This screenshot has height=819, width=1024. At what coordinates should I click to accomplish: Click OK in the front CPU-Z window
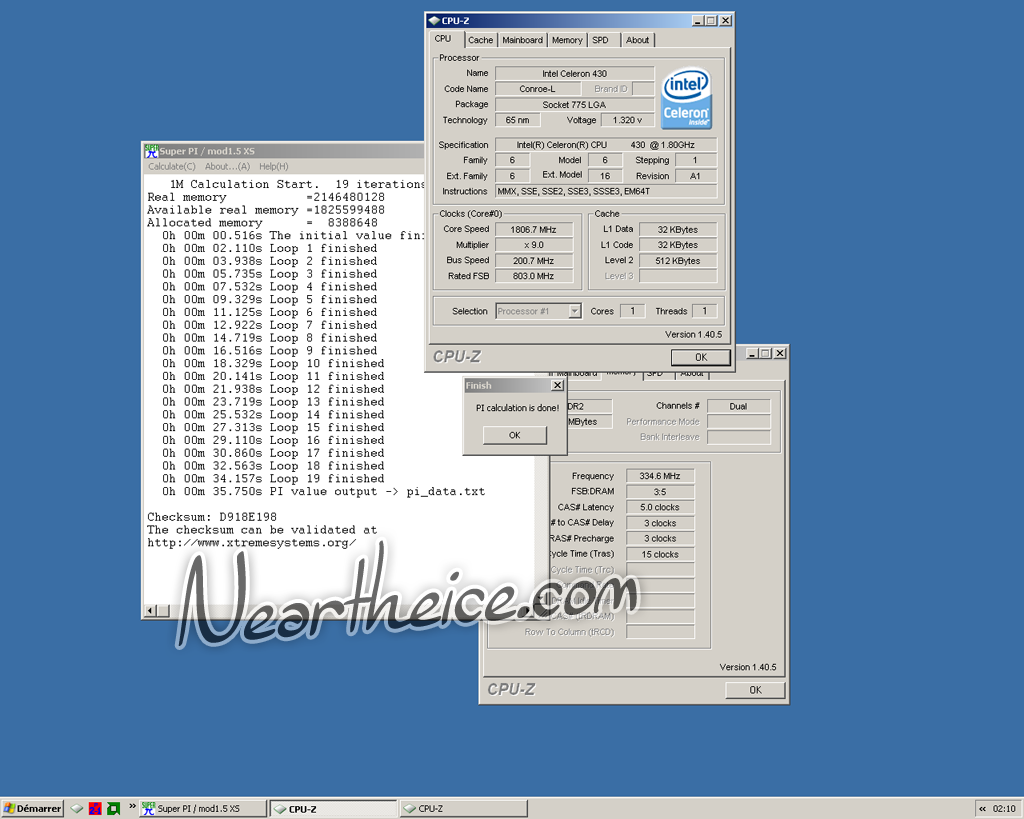click(701, 357)
